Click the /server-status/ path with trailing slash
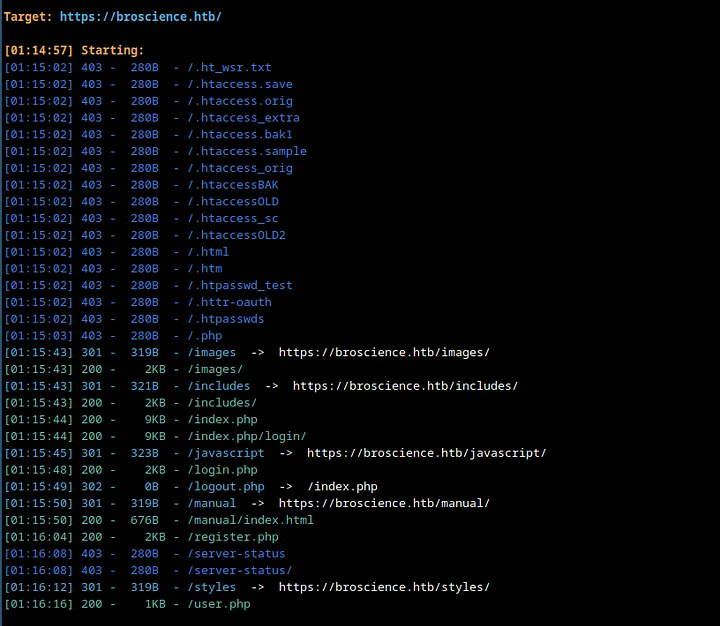Screen dimensions: 720x626 [240, 570]
